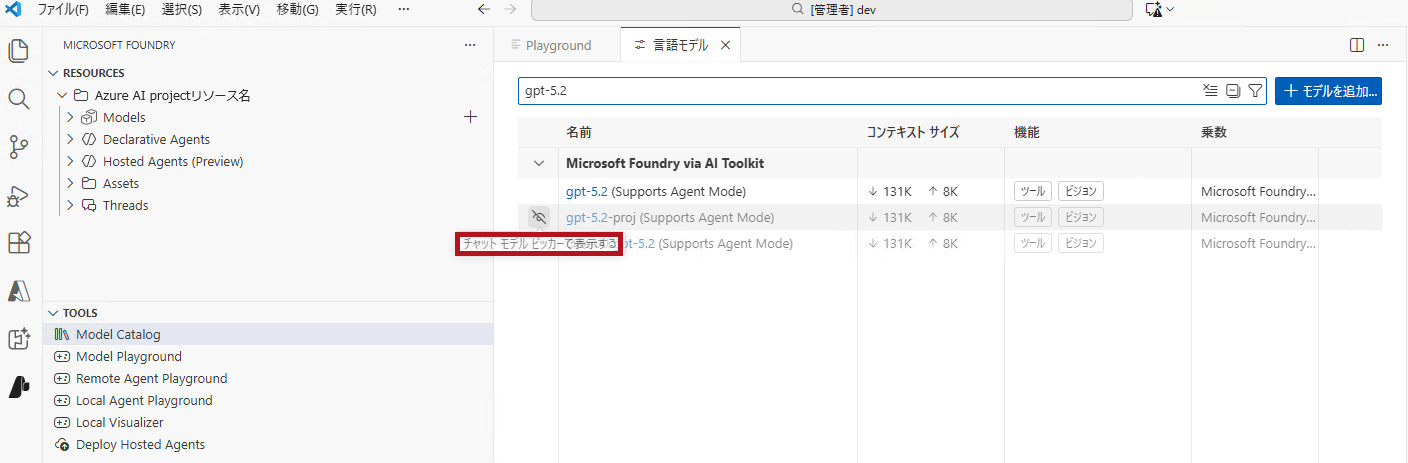Click ビジョン badge in gpt-5.2-proj row
The width and height of the screenshot is (1408, 463).
point(1080,217)
